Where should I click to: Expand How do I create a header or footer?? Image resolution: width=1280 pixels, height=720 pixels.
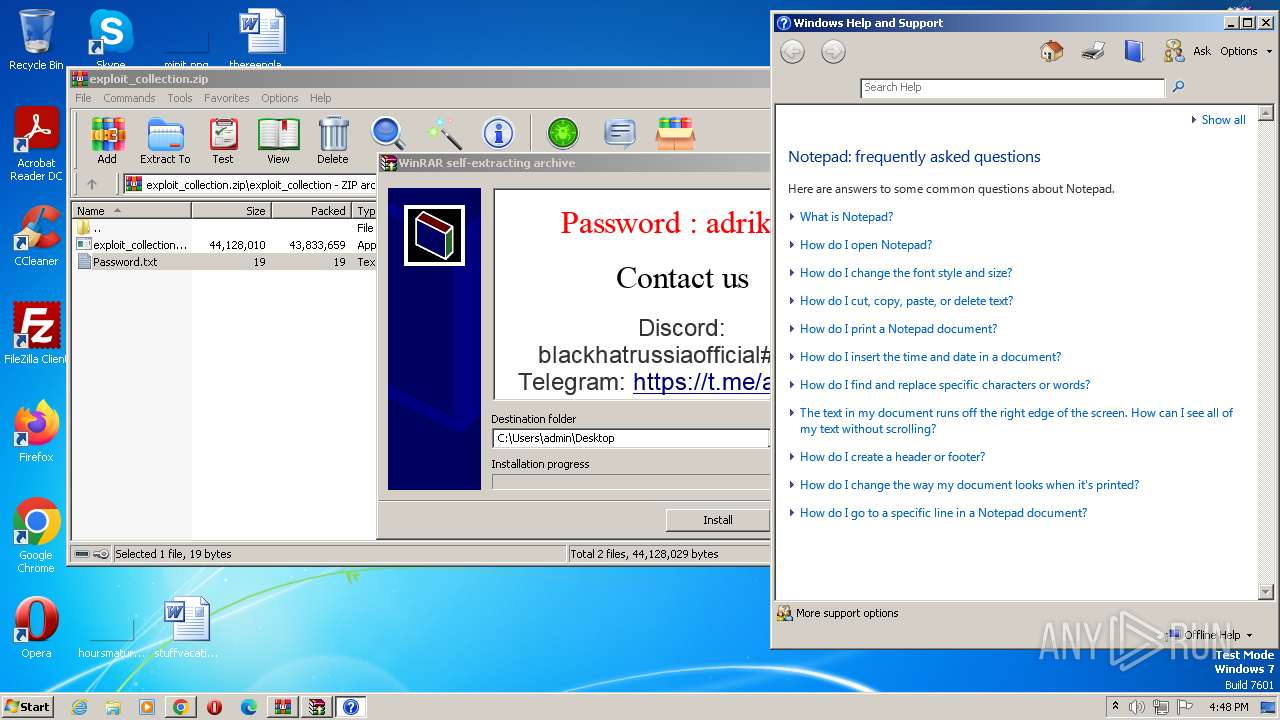(x=892, y=457)
